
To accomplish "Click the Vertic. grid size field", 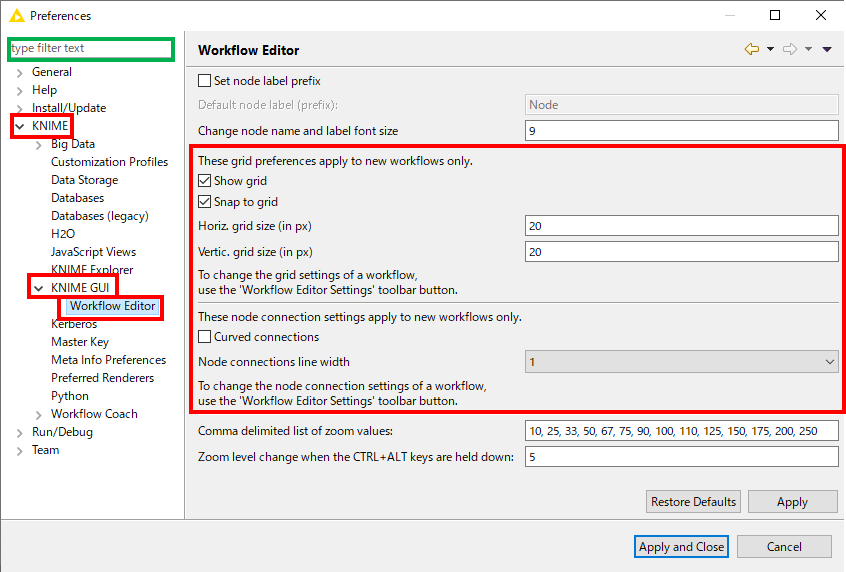I will tap(681, 251).
